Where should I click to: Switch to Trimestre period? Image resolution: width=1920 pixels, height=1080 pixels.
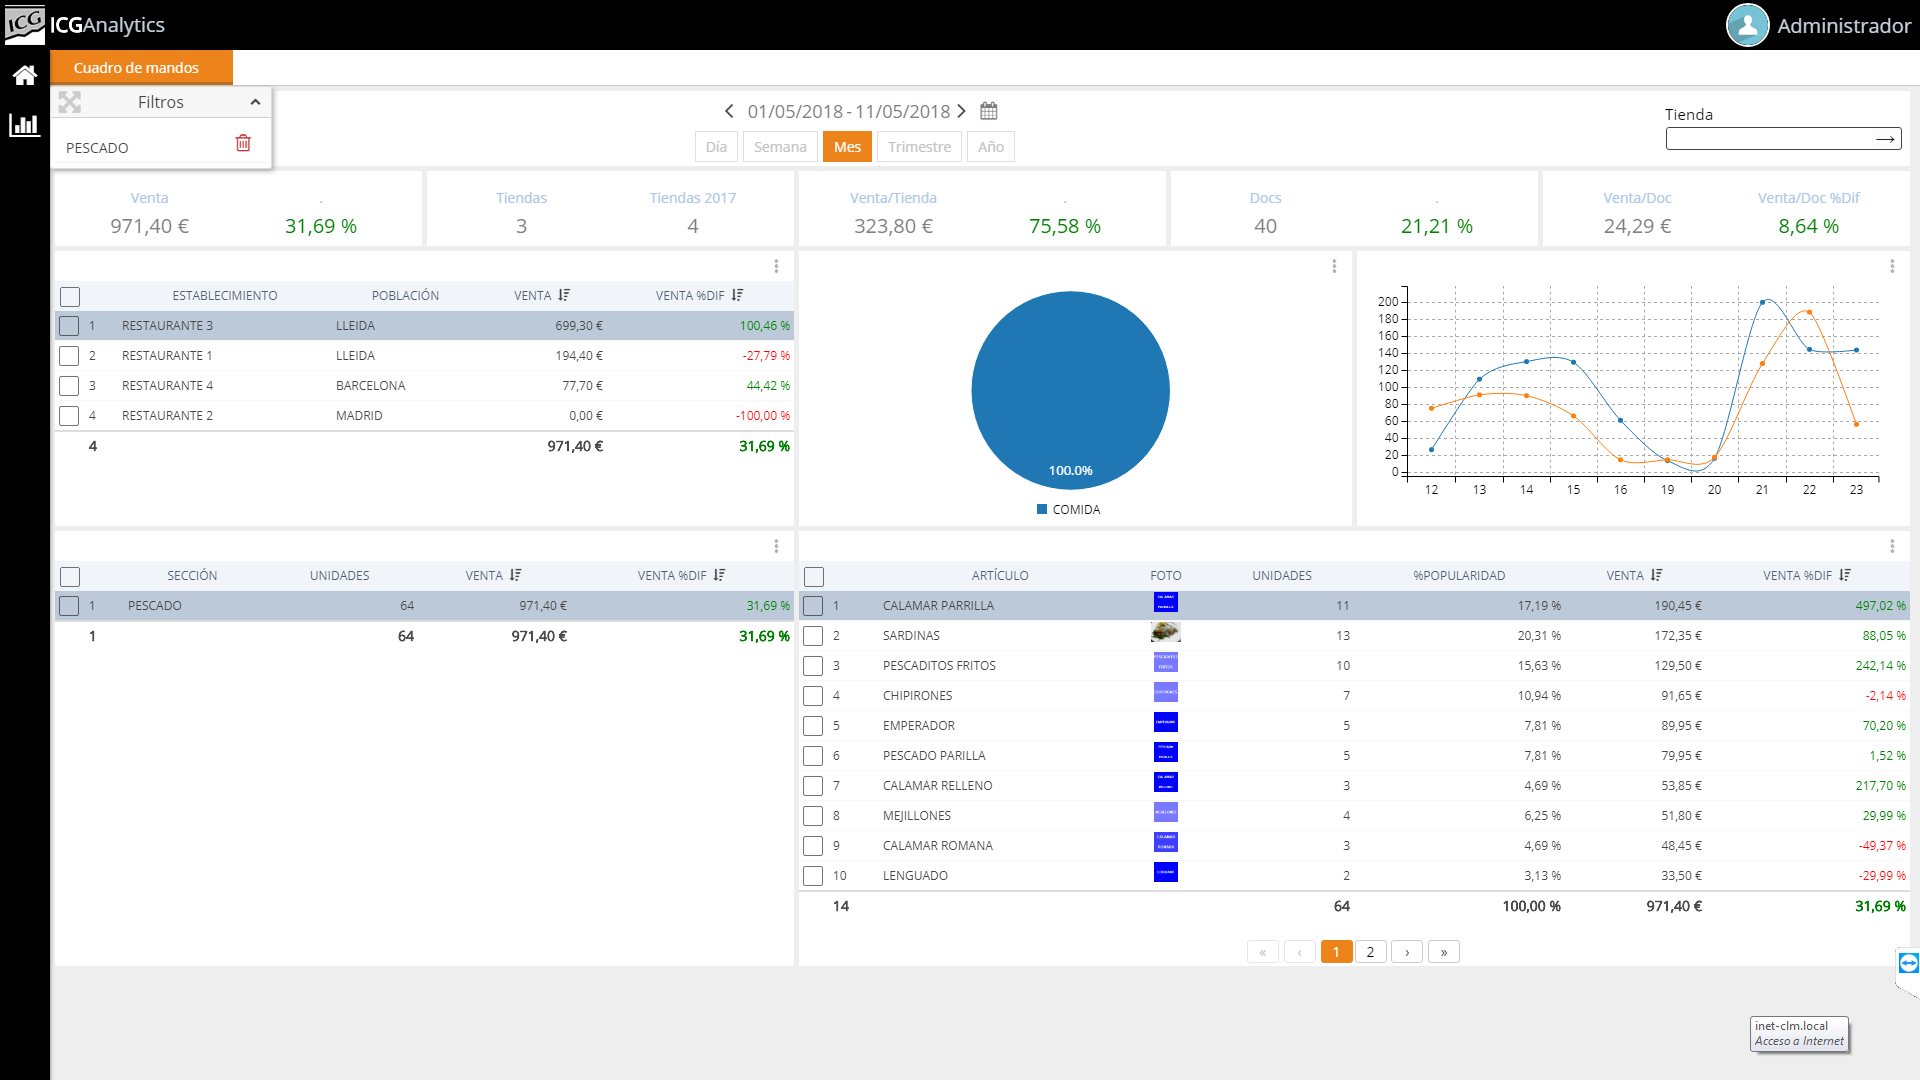[x=919, y=147]
